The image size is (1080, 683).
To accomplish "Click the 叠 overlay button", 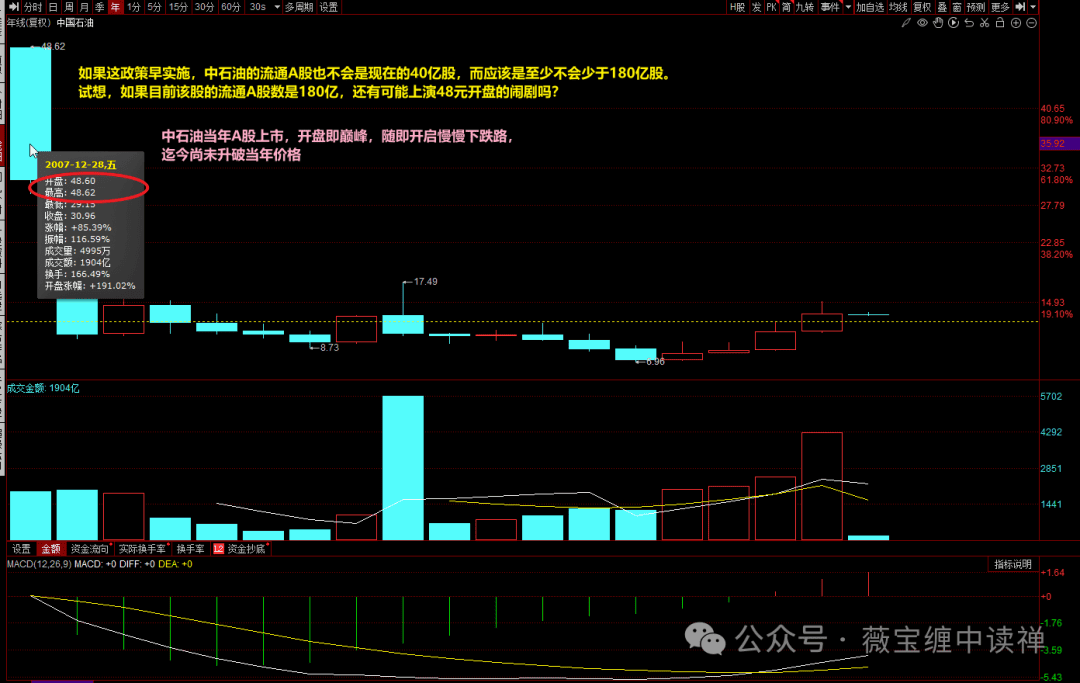I will coord(942,7).
